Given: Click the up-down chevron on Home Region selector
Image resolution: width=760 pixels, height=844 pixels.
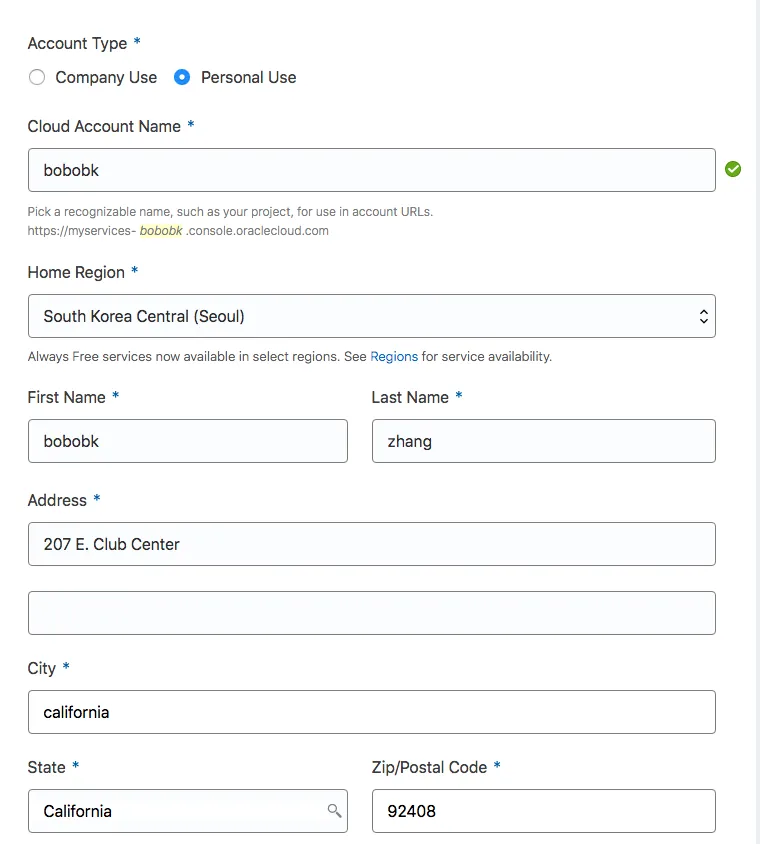Looking at the screenshot, I should tap(705, 314).
